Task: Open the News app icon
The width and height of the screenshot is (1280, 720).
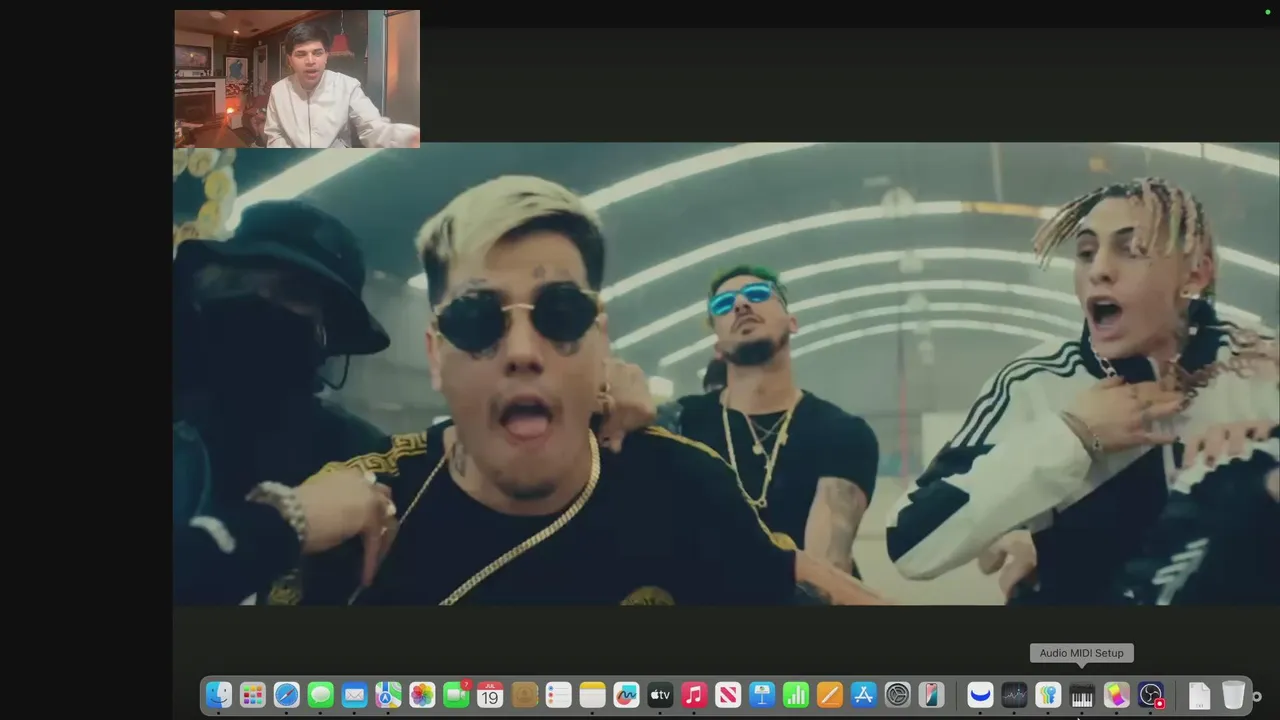Action: [728, 695]
